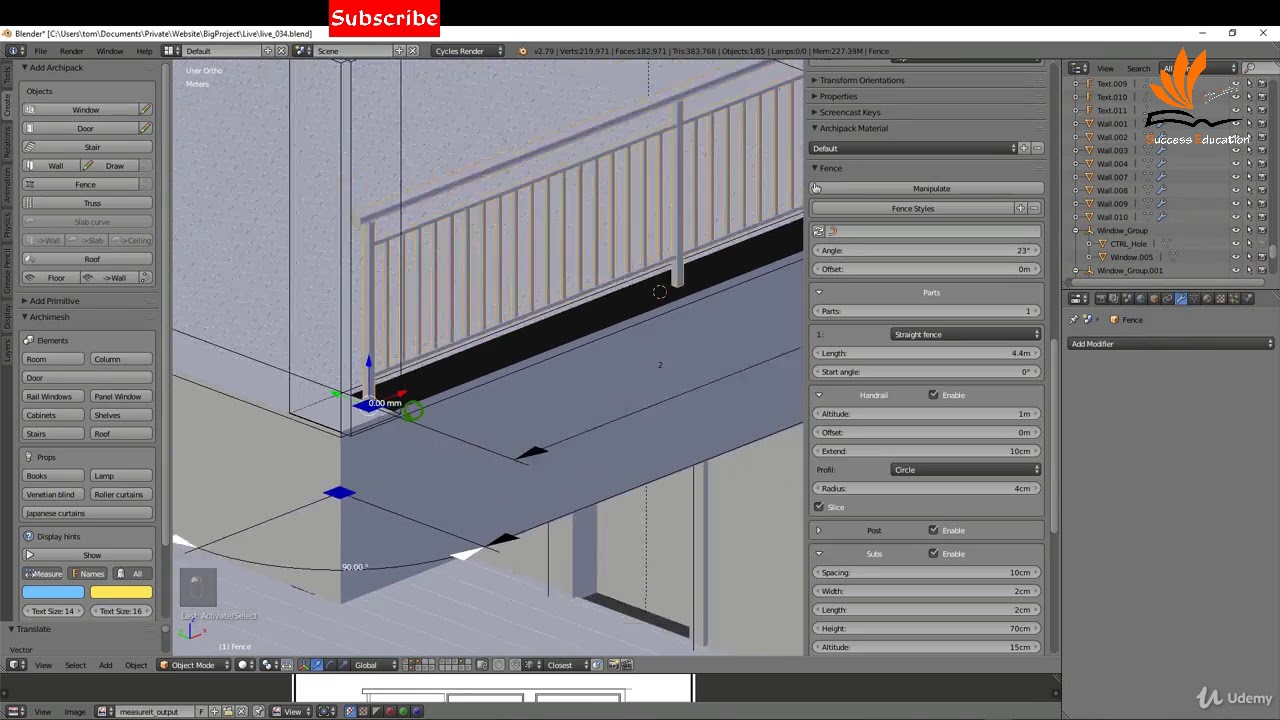Open the Circle profile dropdown
The width and height of the screenshot is (1280, 720).
tap(966, 470)
